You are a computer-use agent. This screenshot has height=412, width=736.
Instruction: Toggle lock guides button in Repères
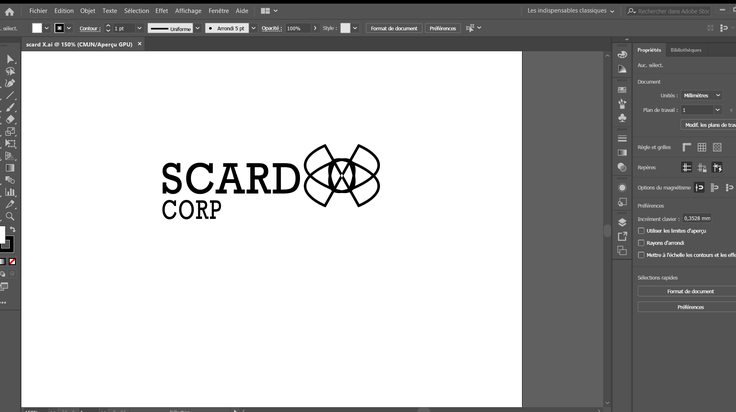702,168
